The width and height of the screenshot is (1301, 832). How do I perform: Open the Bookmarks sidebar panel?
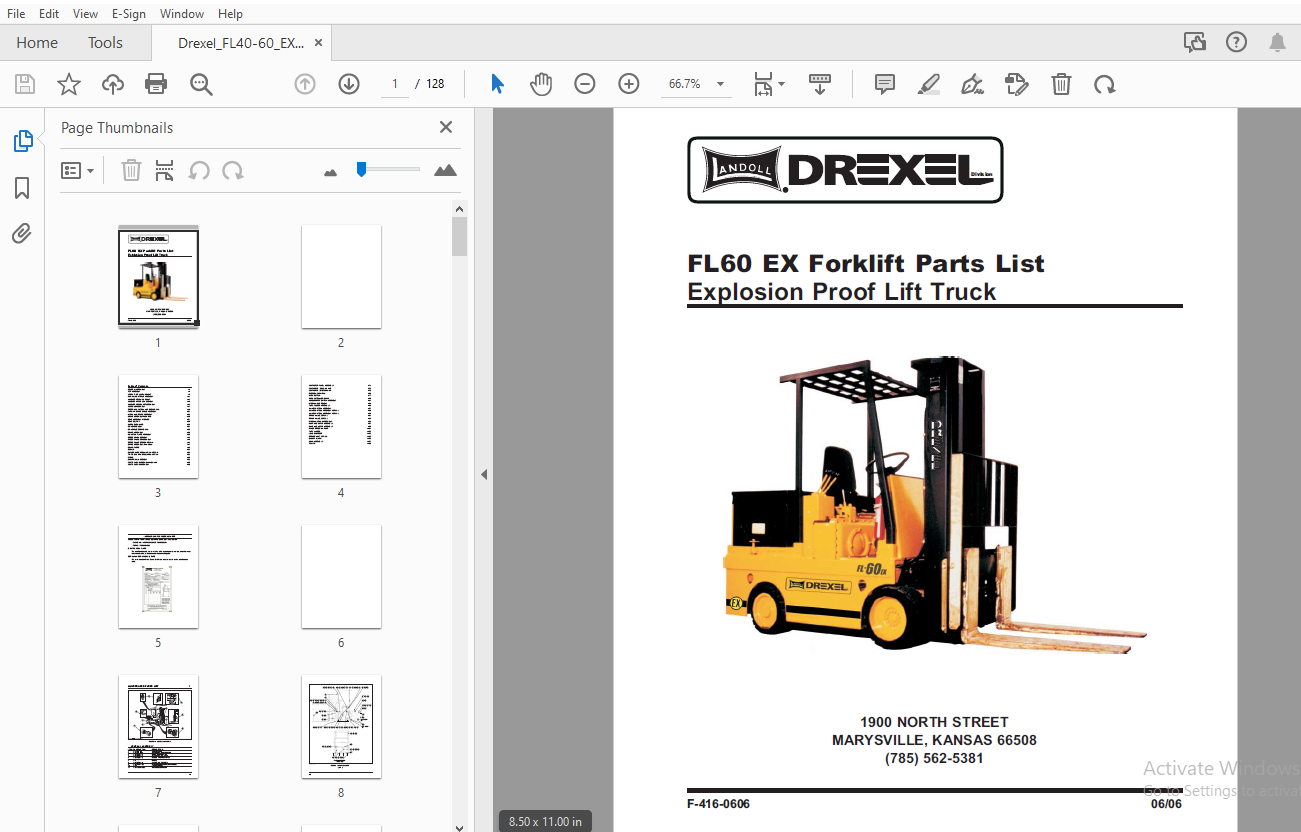[x=22, y=188]
